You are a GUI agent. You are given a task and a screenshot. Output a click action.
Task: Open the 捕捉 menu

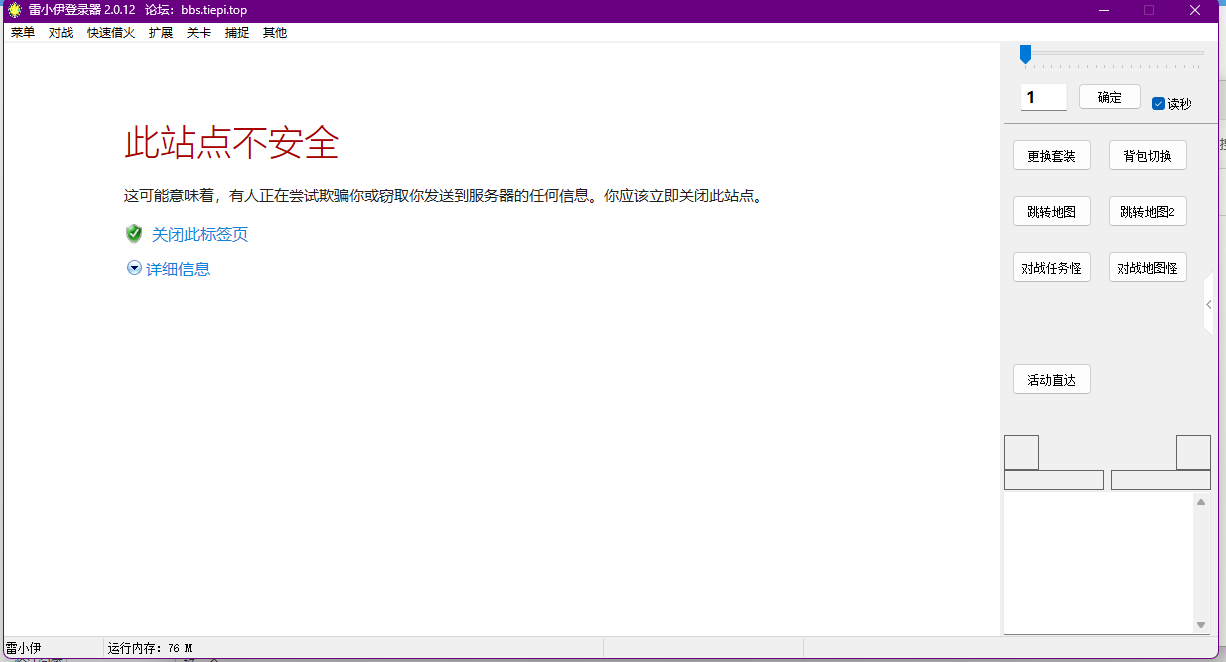[x=236, y=32]
